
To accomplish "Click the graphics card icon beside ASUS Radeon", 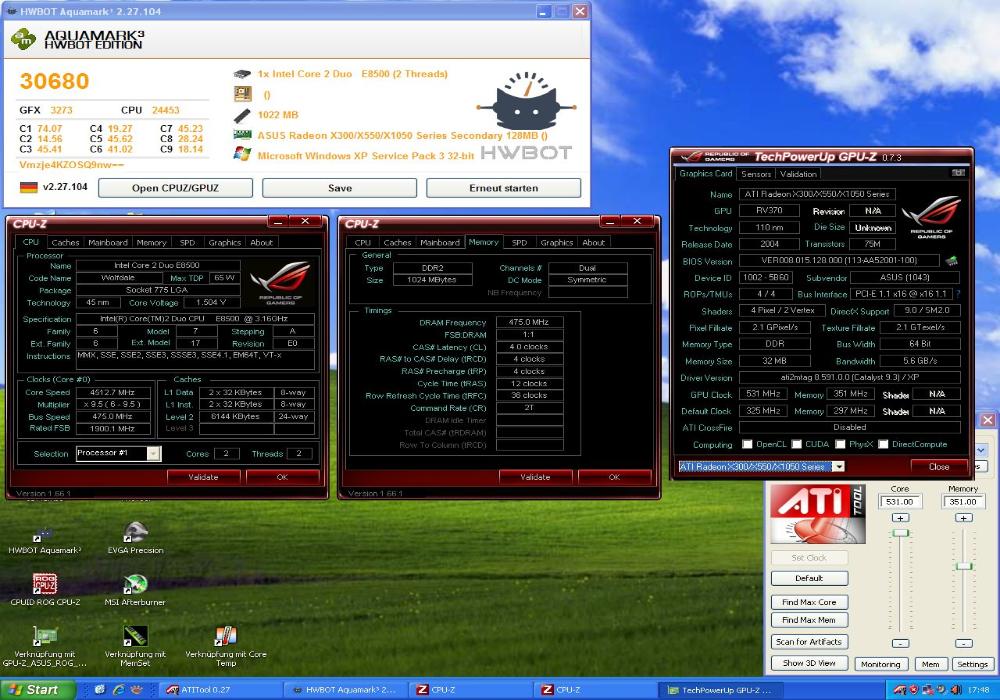I will pyautogui.click(x=242, y=135).
